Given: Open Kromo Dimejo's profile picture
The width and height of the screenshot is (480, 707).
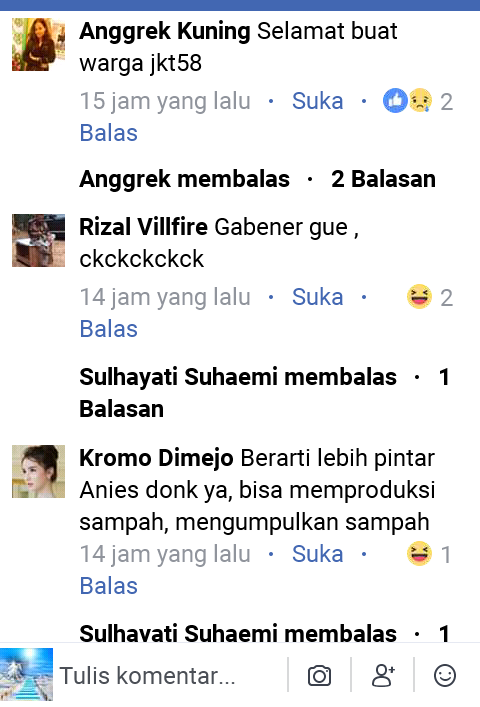Looking at the screenshot, I should pos(38,472).
